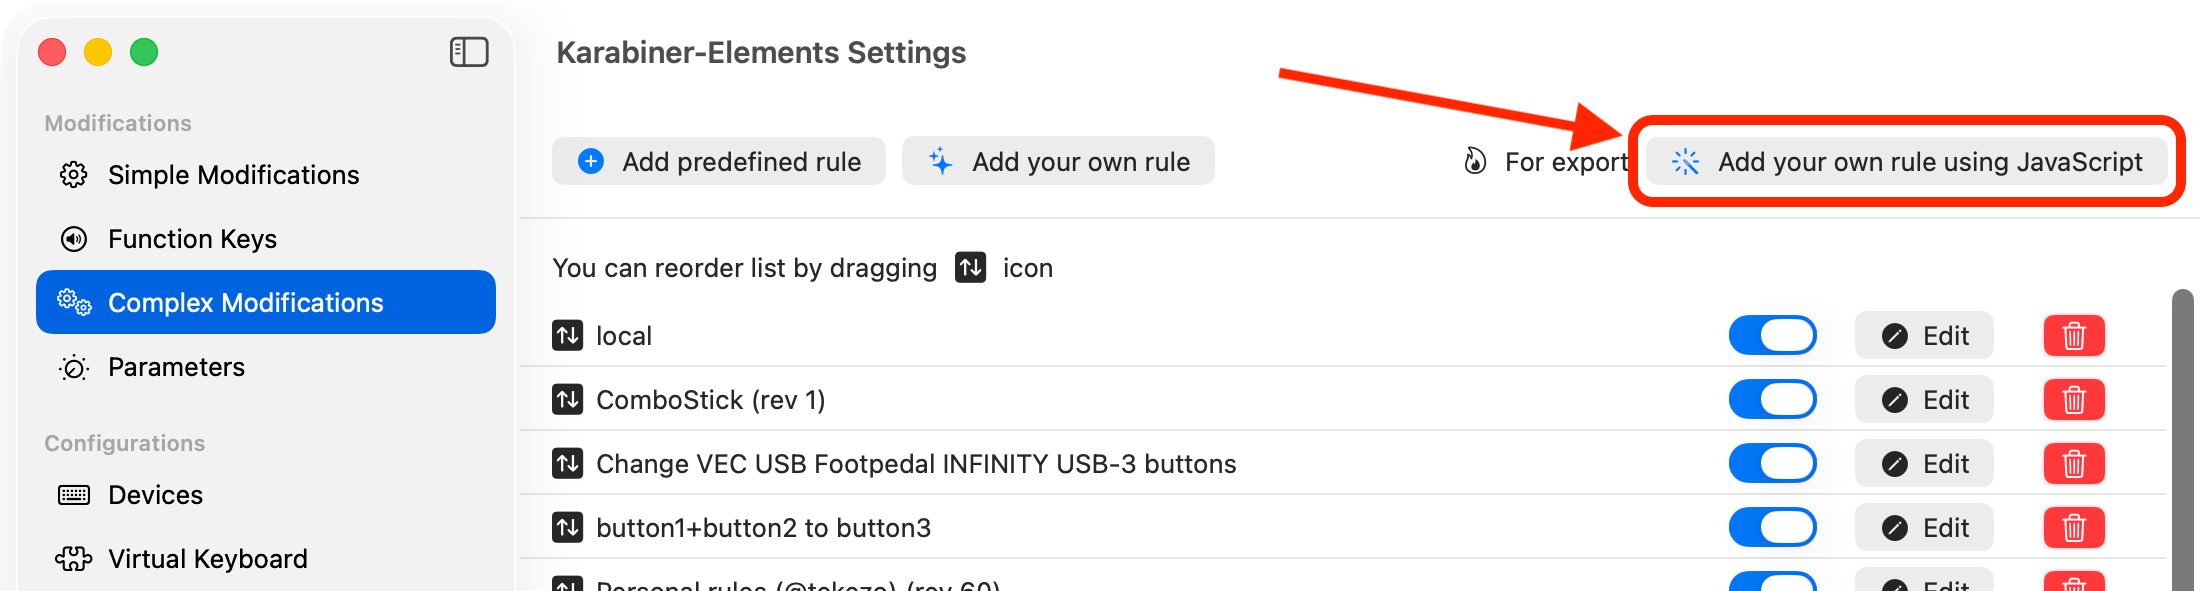2200x591 pixels.
Task: Open the Virtual Keyboard settings section
Action: click(207, 558)
